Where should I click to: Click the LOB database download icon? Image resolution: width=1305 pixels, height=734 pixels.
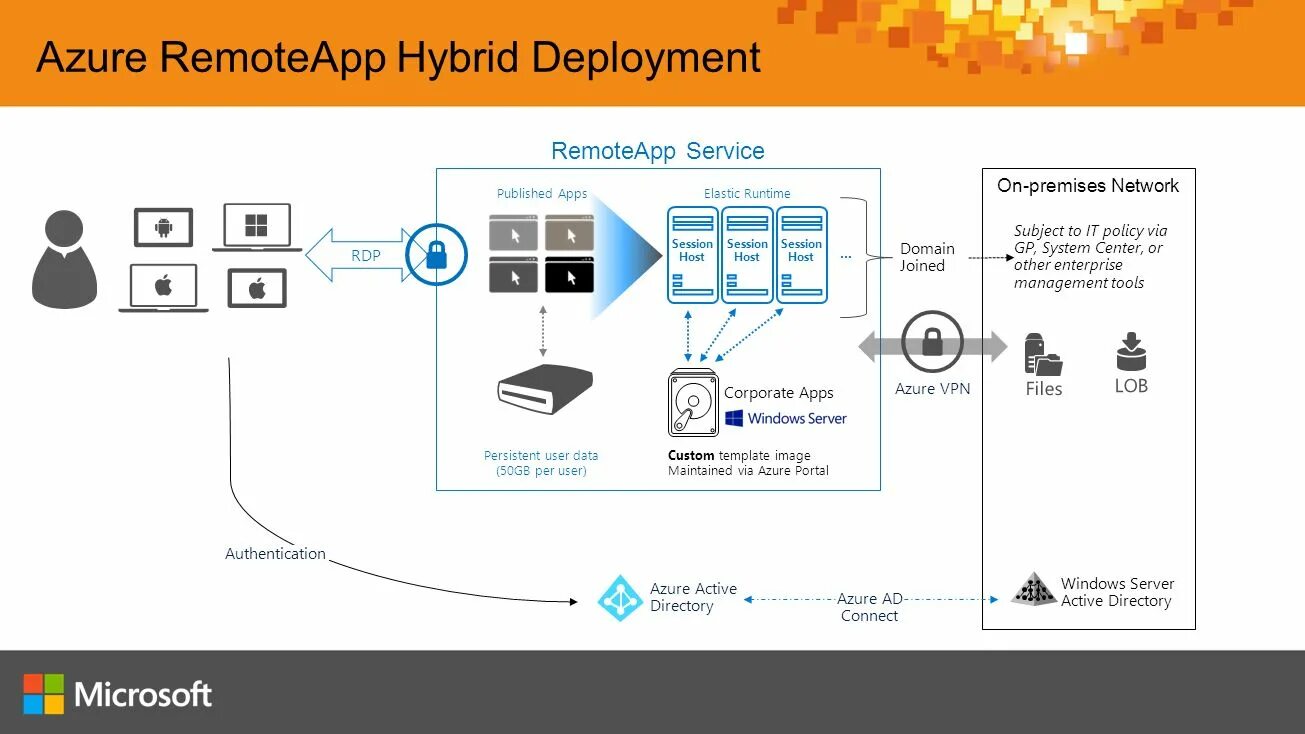coord(1131,351)
